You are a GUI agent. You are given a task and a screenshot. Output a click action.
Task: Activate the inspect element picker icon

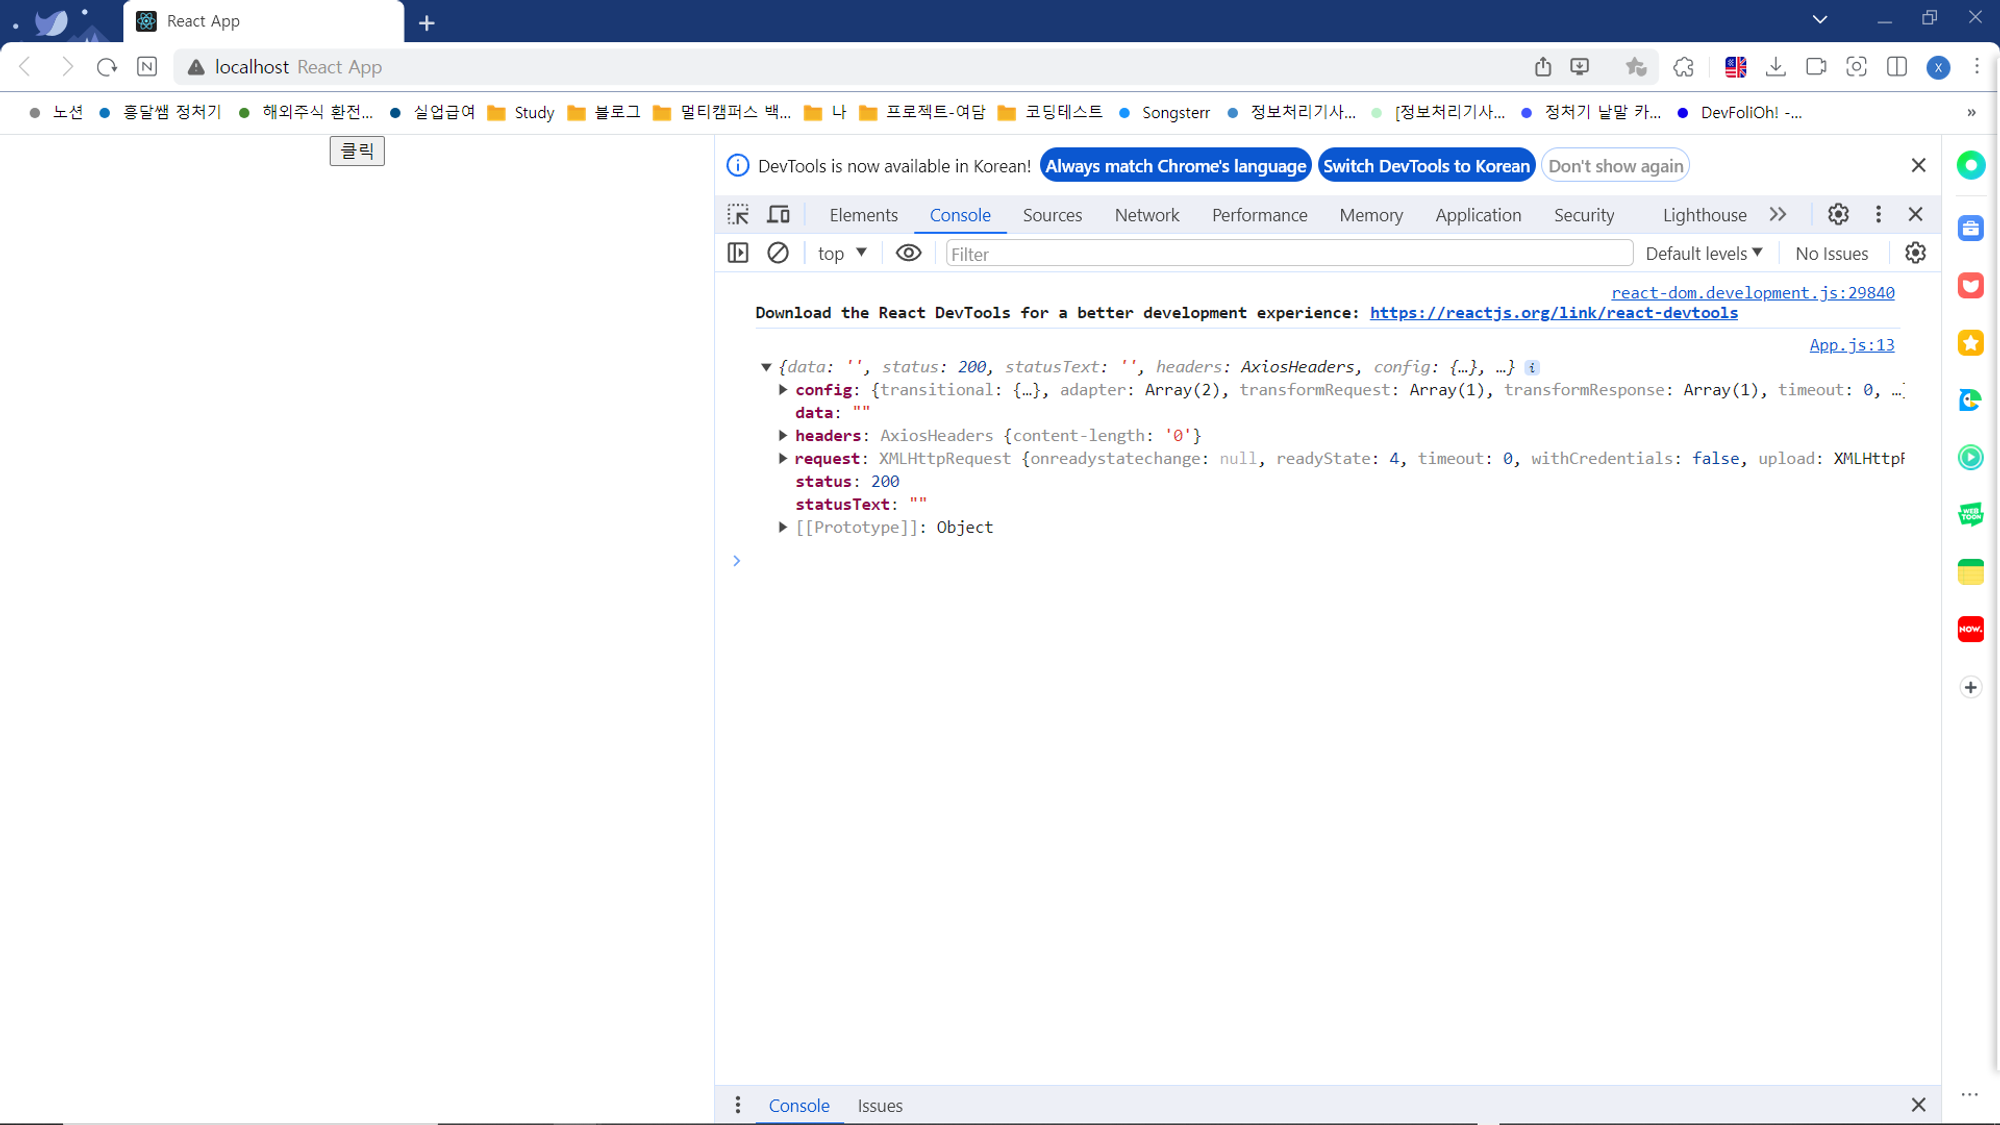[x=738, y=215]
